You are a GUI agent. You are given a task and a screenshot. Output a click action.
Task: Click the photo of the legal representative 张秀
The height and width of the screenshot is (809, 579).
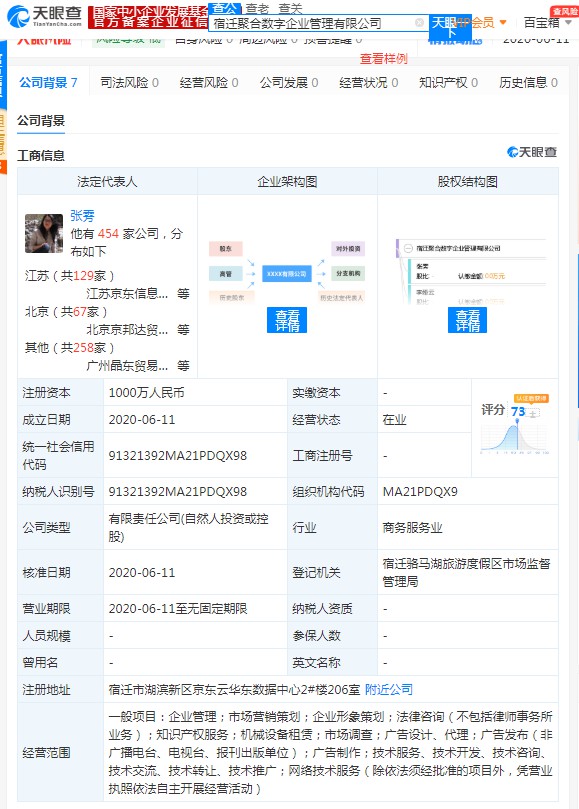(x=44, y=233)
